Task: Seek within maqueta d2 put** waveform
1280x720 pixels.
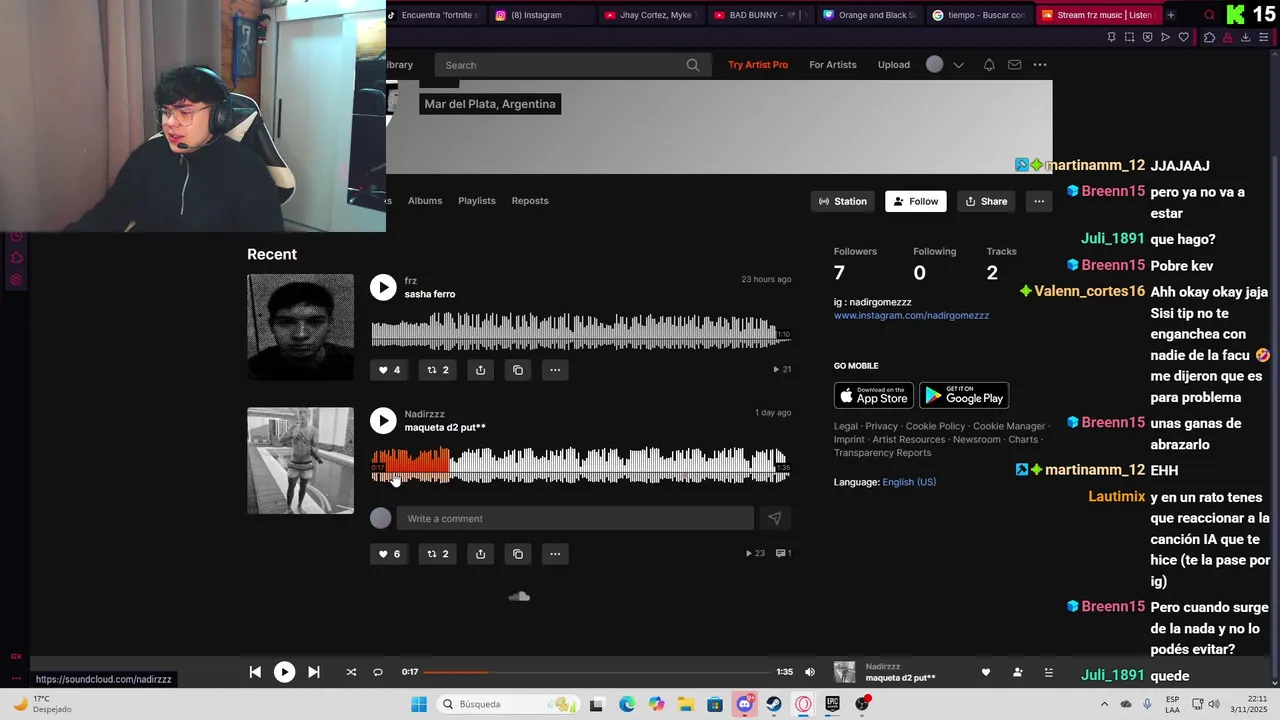Action: tap(580, 466)
